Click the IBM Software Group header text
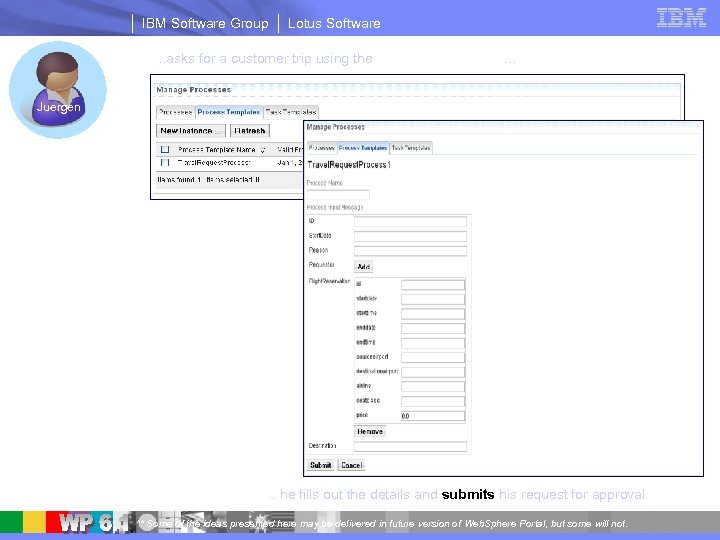The height and width of the screenshot is (540, 720). [205, 23]
